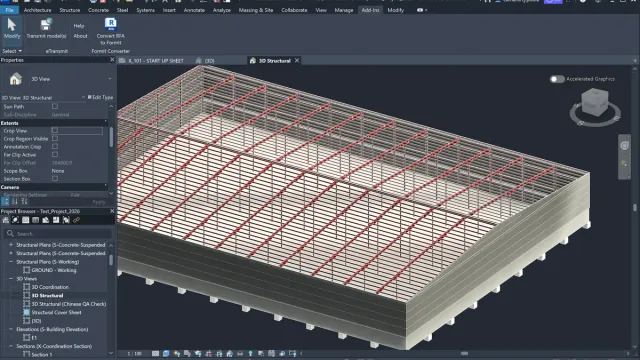This screenshot has height=360, width=640.
Task: Click the Edit Type button
Action: point(100,98)
